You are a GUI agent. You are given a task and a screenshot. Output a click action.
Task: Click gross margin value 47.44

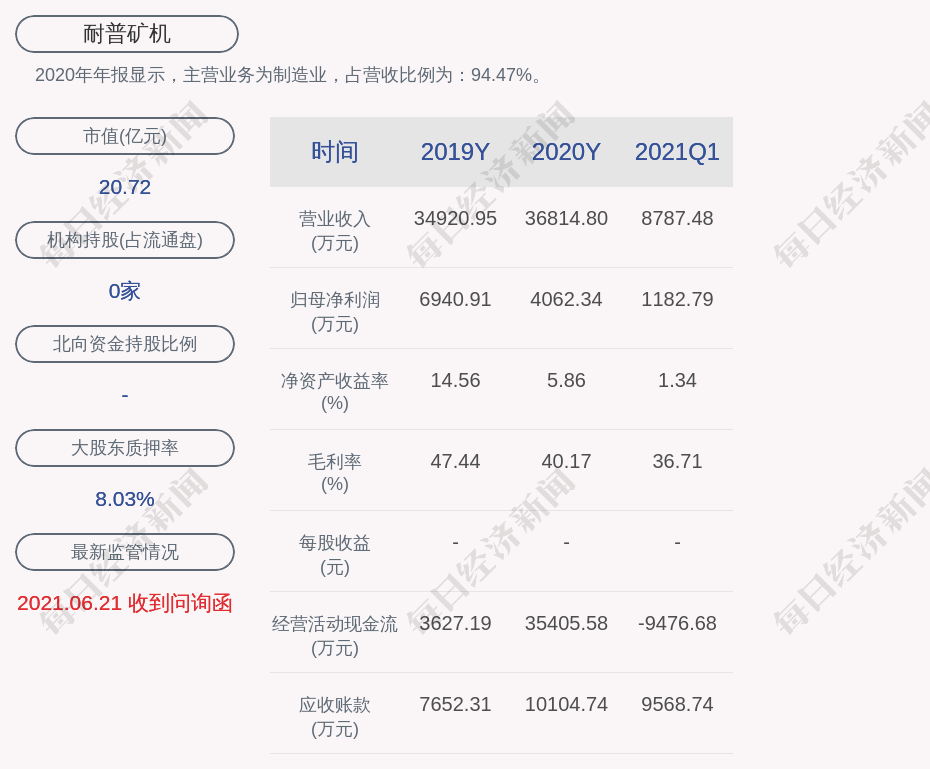456,461
